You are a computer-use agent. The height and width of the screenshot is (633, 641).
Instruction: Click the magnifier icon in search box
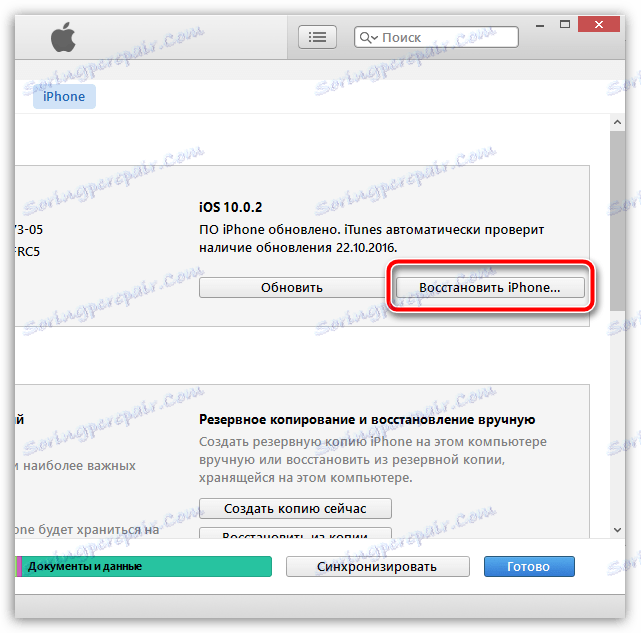(365, 38)
